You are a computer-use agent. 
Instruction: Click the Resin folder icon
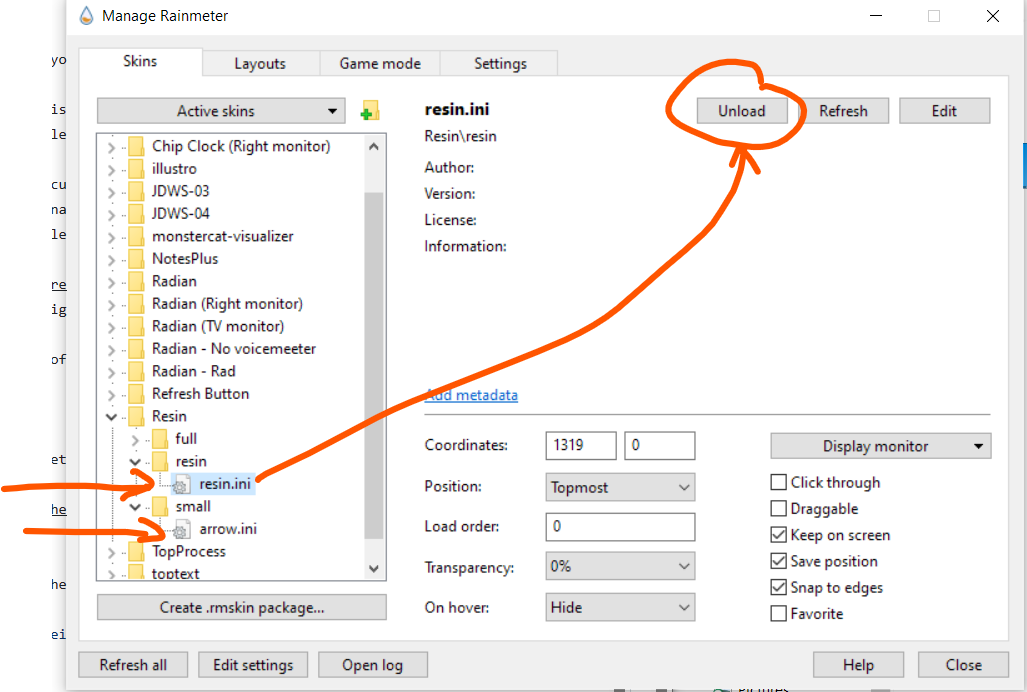tap(136, 416)
